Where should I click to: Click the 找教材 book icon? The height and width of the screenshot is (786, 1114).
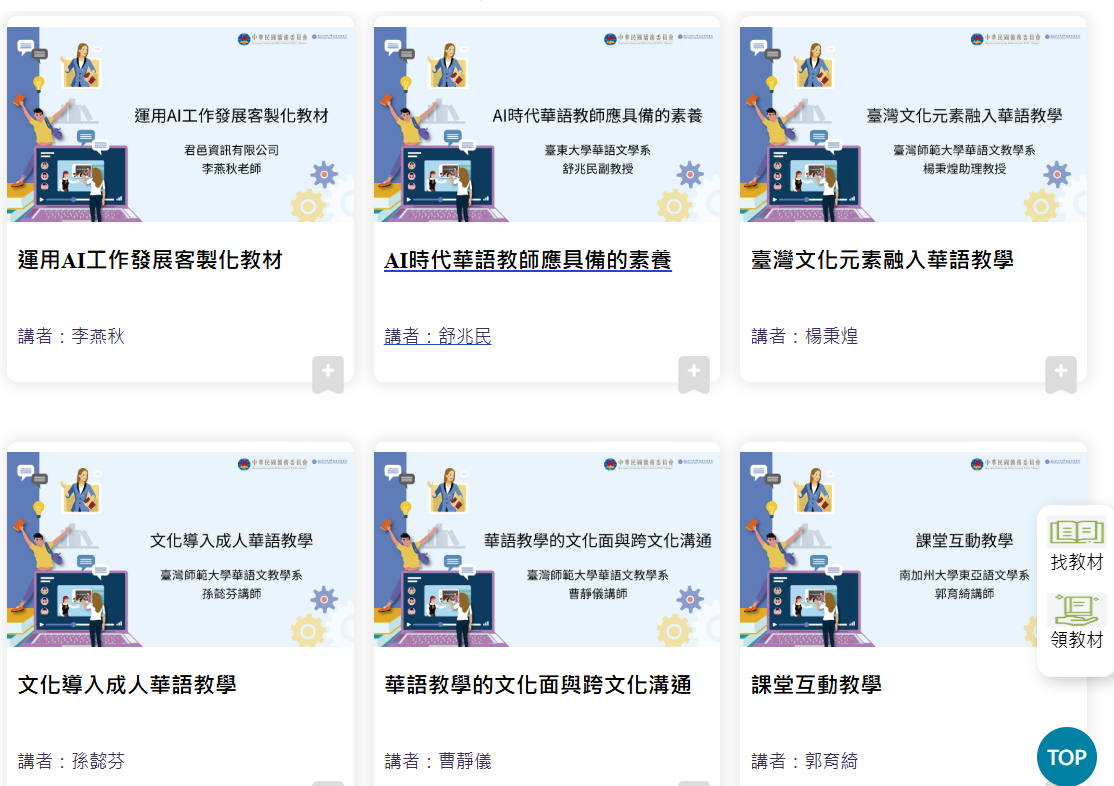[x=1076, y=531]
